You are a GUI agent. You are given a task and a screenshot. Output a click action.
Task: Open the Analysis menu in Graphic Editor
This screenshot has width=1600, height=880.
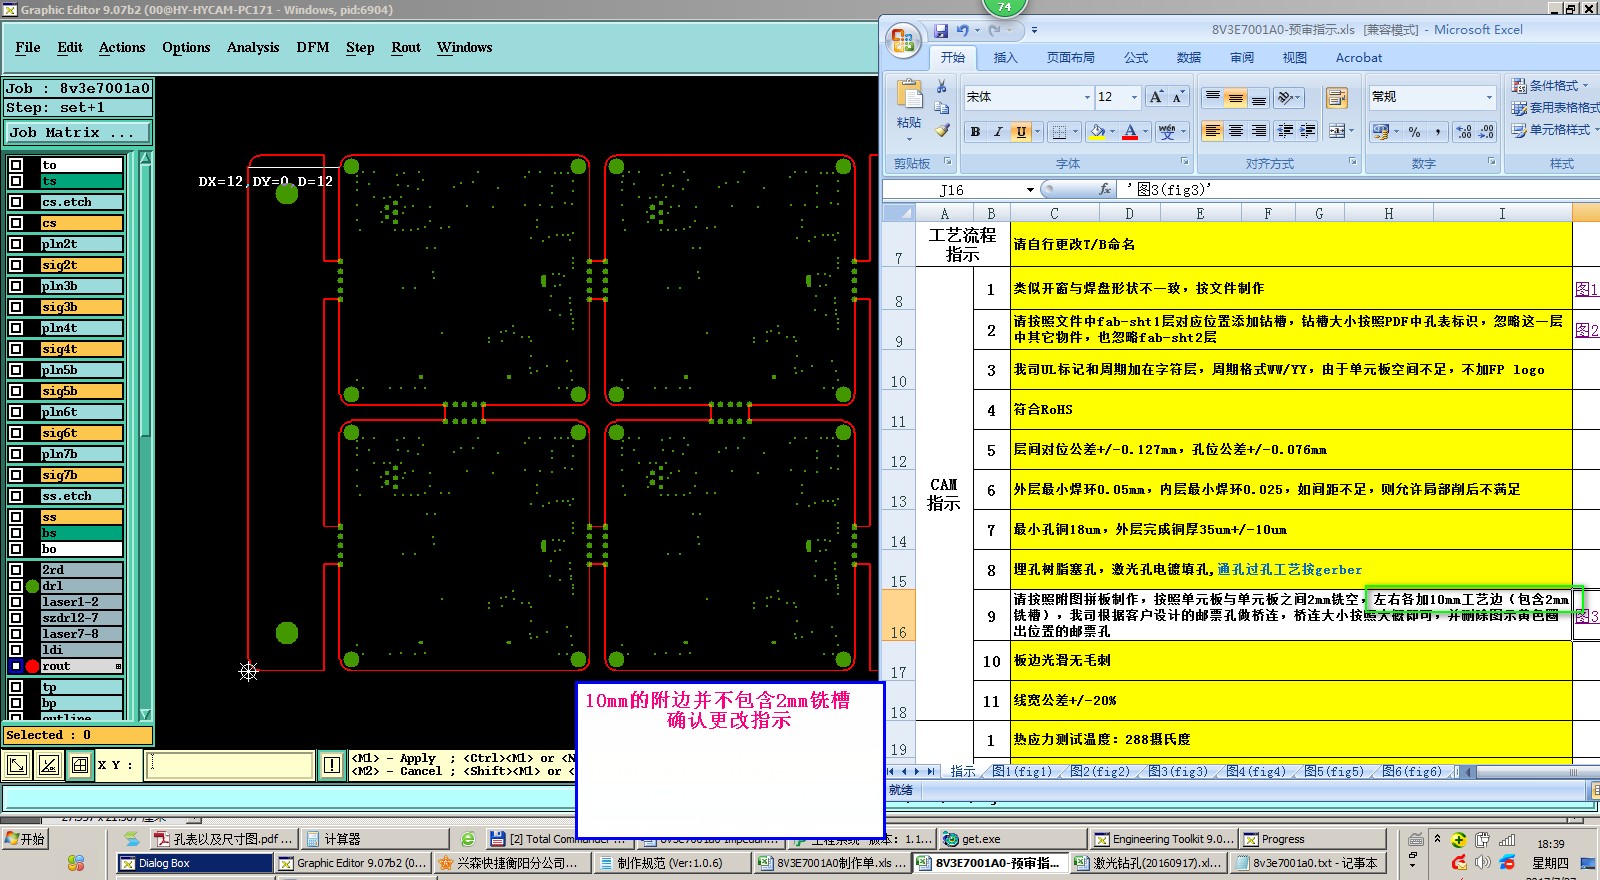point(253,47)
